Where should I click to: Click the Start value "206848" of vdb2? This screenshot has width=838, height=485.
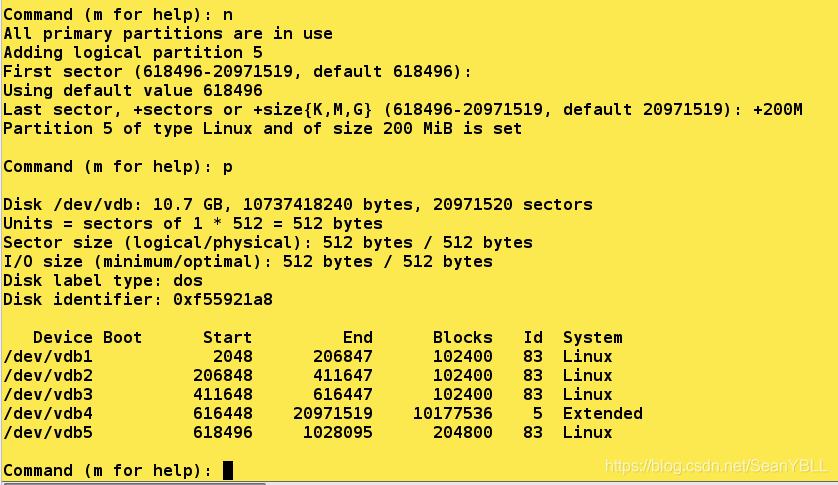[x=223, y=375]
